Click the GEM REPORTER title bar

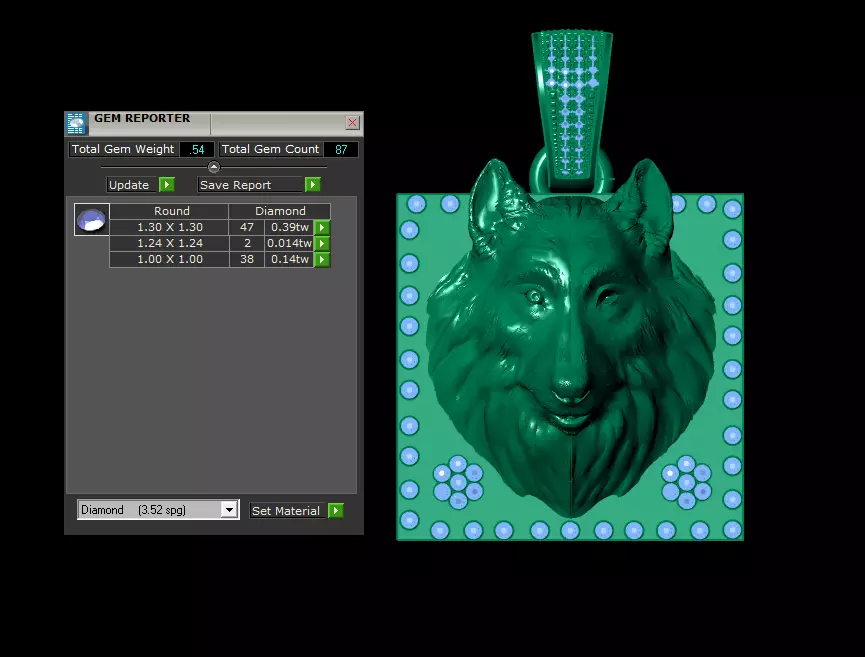[215, 124]
